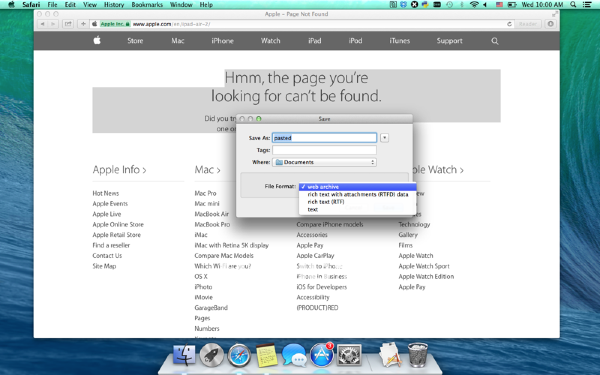Screen dimensions: 600x375
Task: Open the Share button in Safari toolbar
Action: (68, 24)
